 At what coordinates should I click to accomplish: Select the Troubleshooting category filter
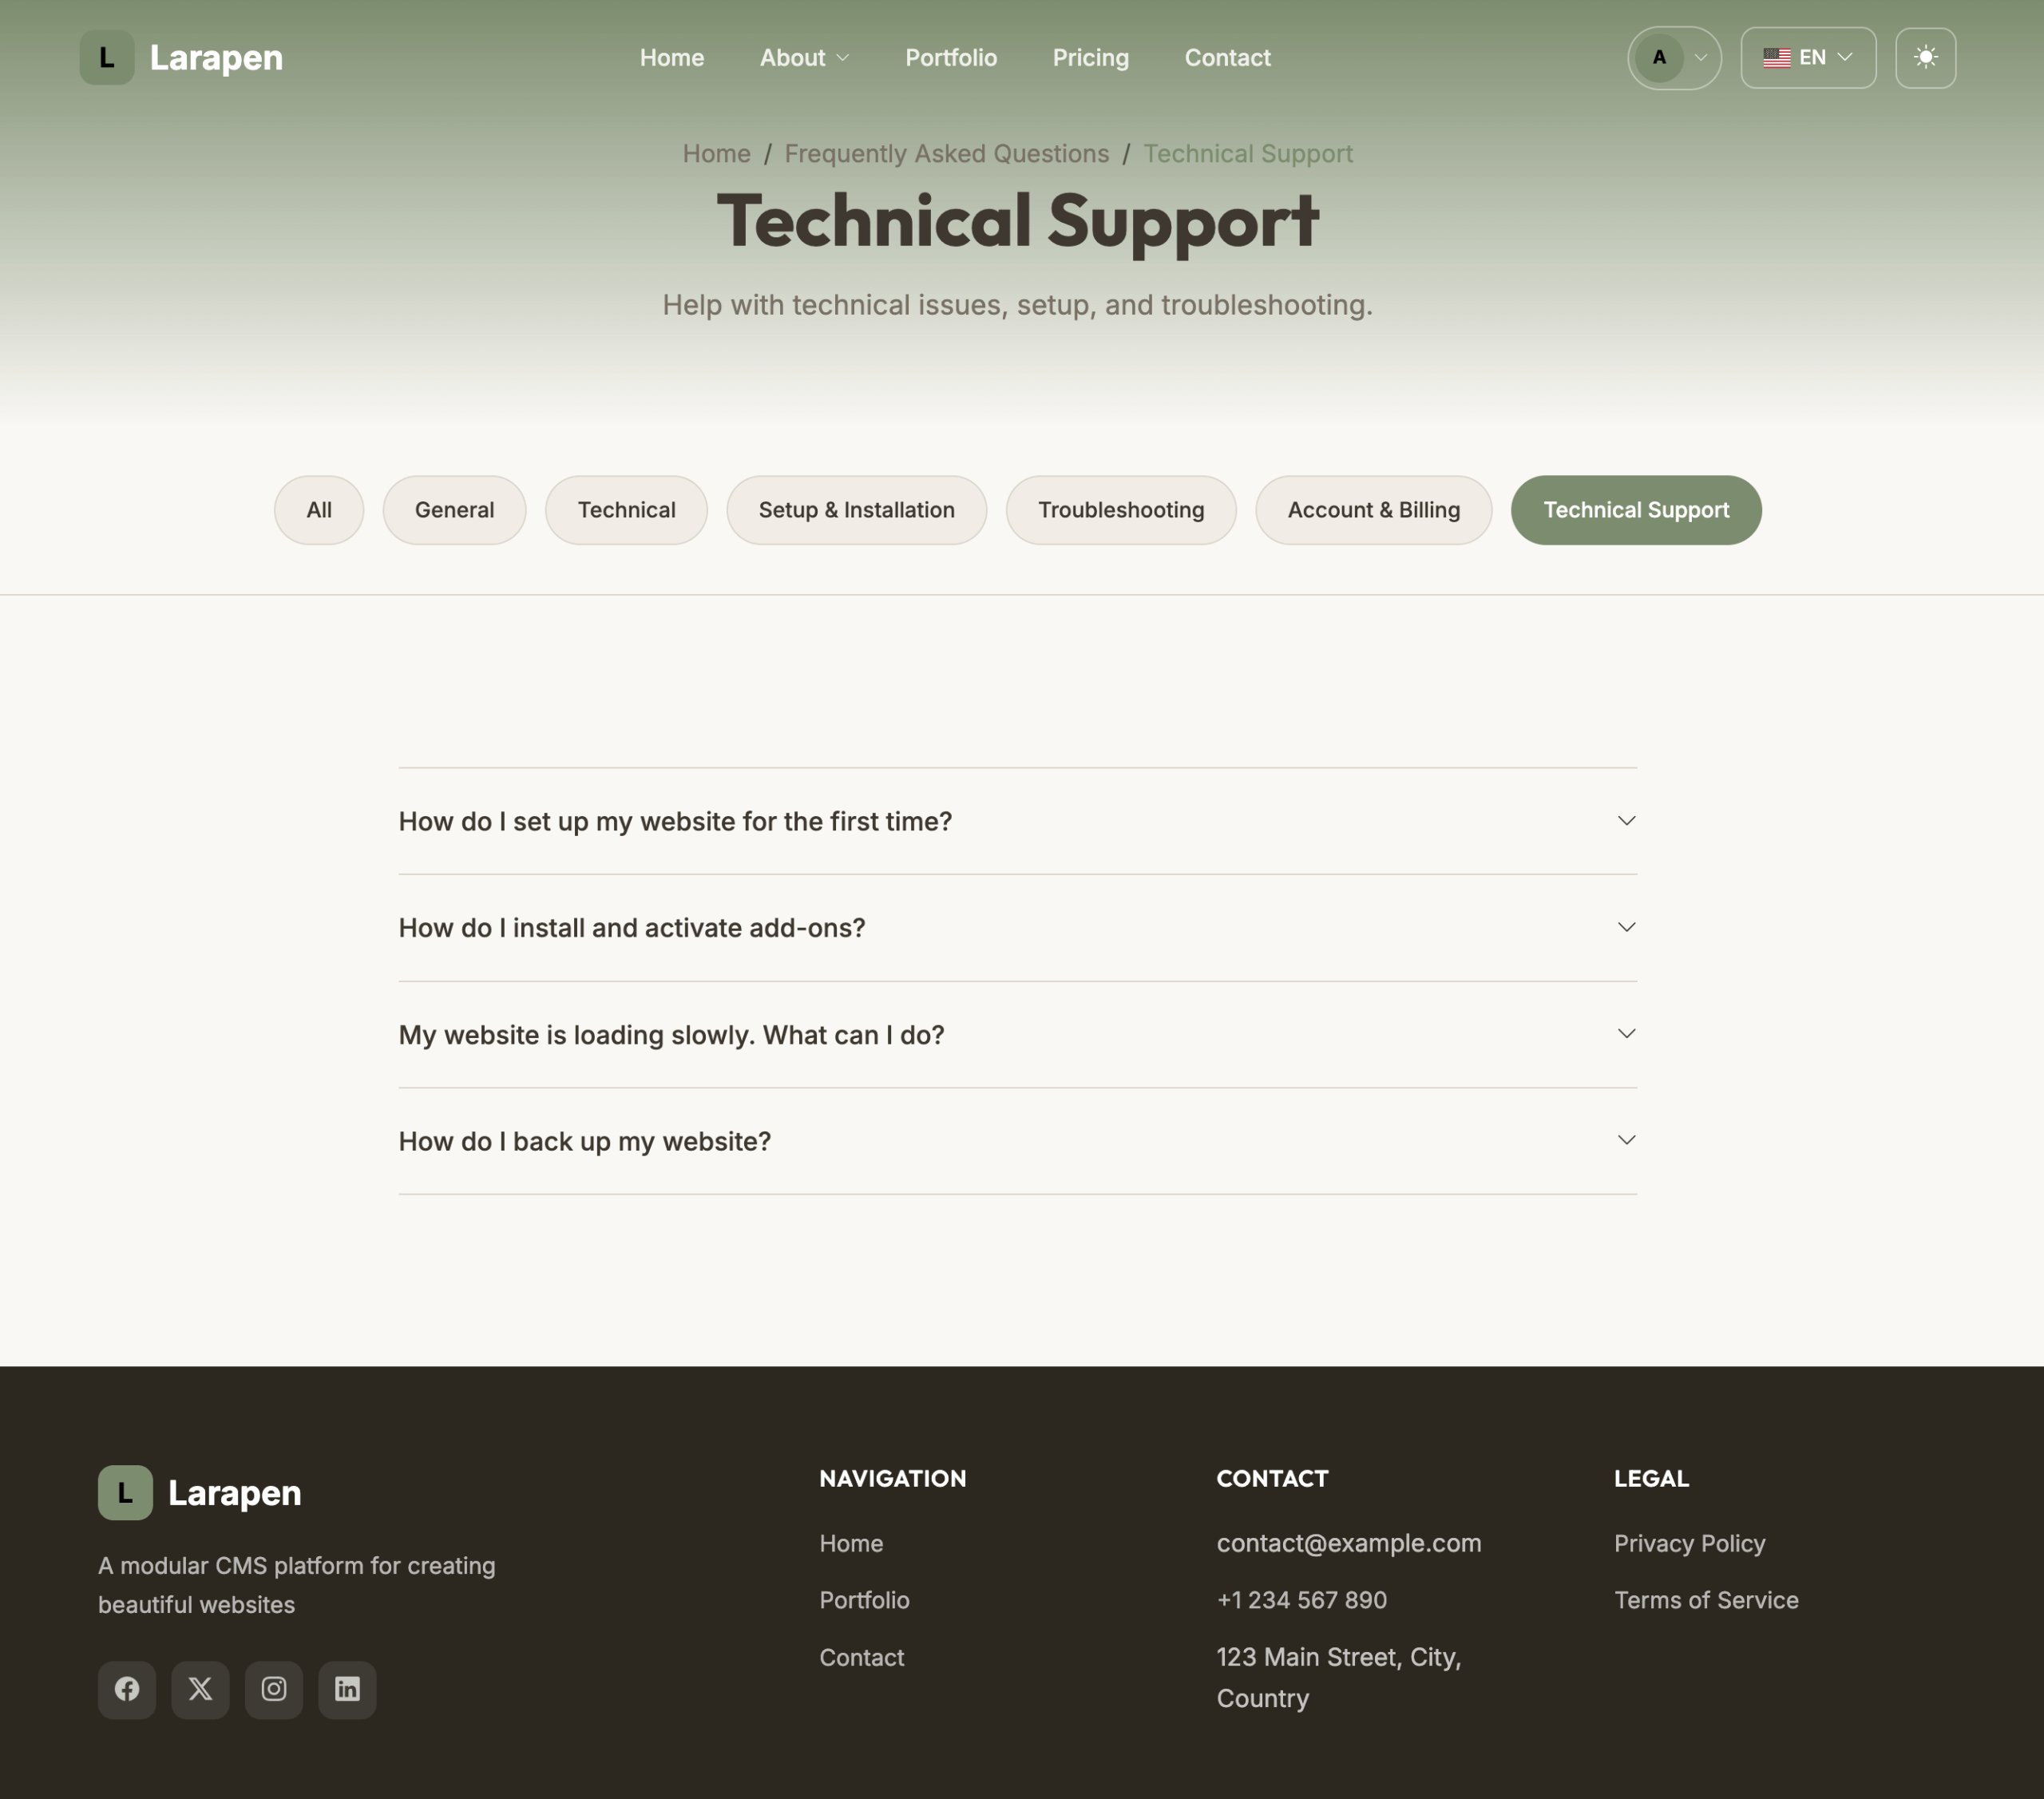(1121, 510)
